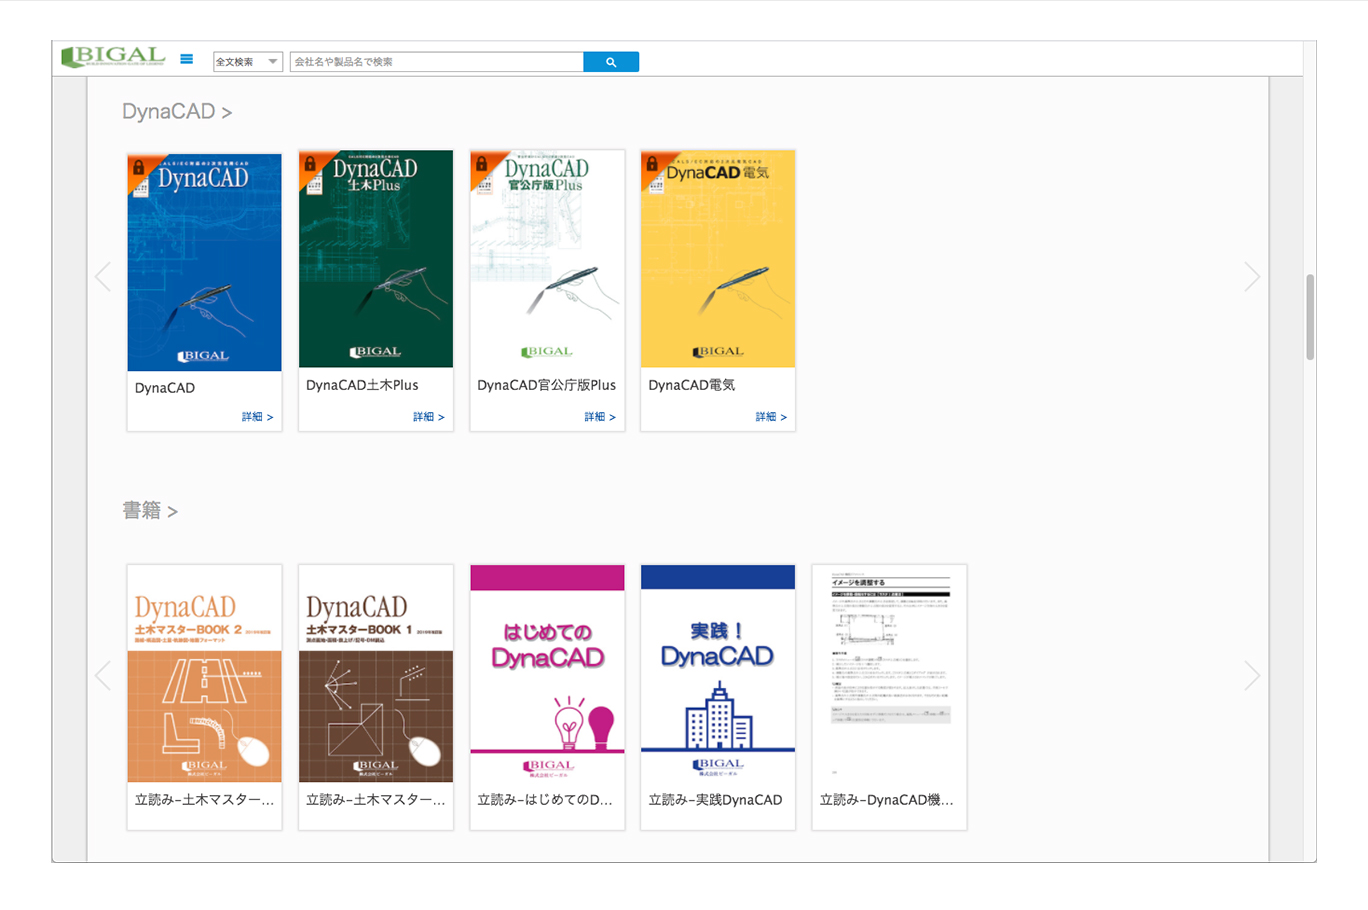Advance DynaCAD carousel with right arrow
Screen dimensions: 1368x910
point(1251,277)
